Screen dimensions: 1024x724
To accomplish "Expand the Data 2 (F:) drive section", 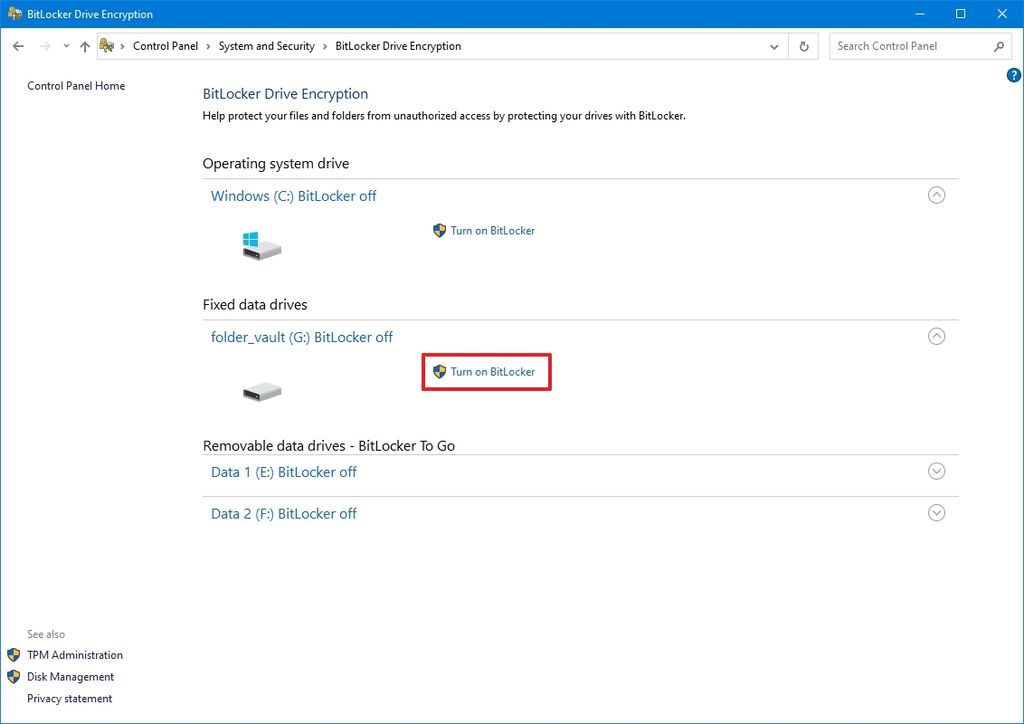I will click(x=937, y=512).
